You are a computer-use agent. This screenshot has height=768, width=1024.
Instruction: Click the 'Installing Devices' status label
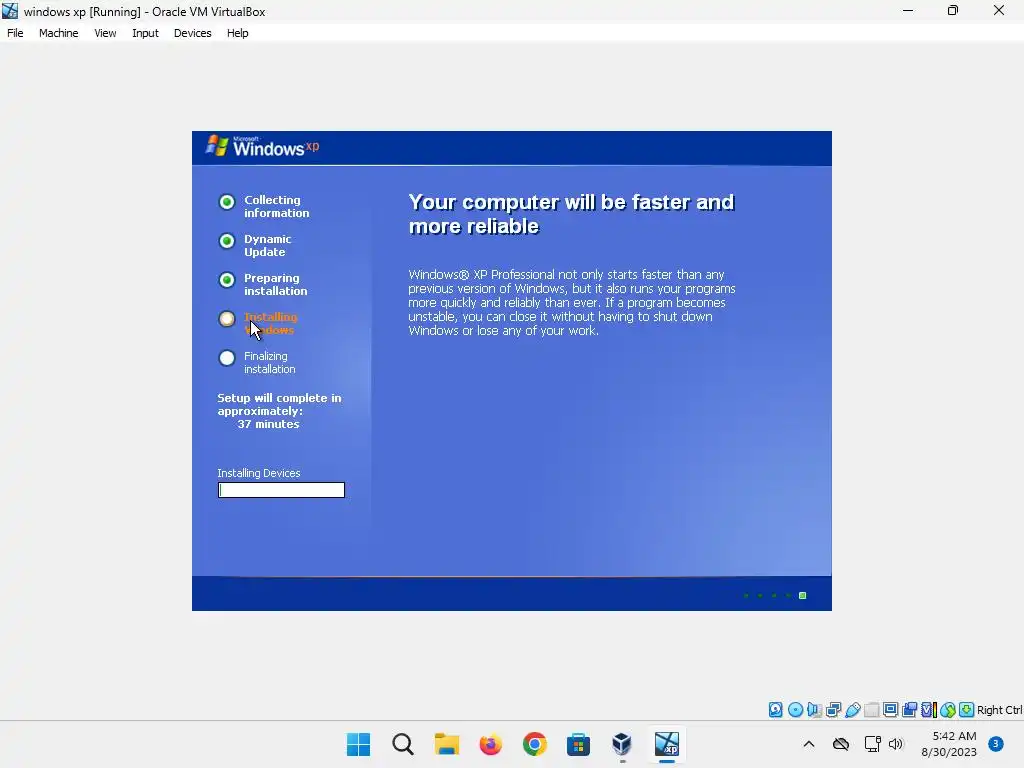pos(259,473)
